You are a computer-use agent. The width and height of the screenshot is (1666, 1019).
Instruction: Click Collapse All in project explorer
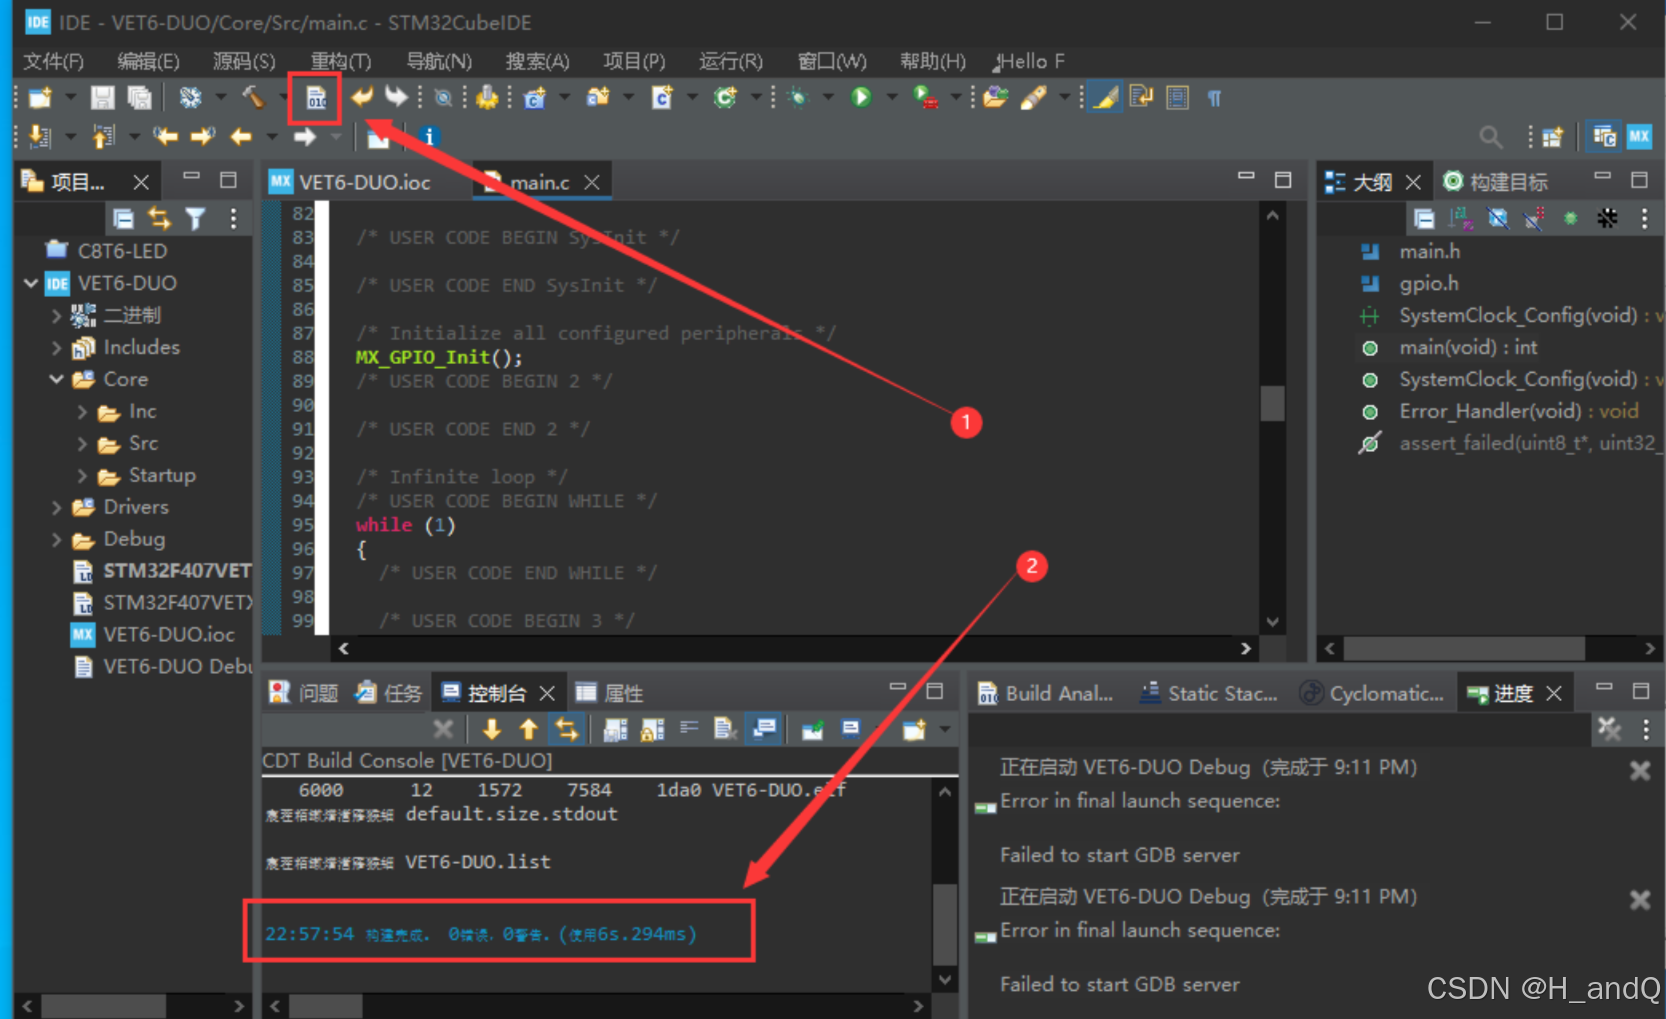click(x=123, y=218)
